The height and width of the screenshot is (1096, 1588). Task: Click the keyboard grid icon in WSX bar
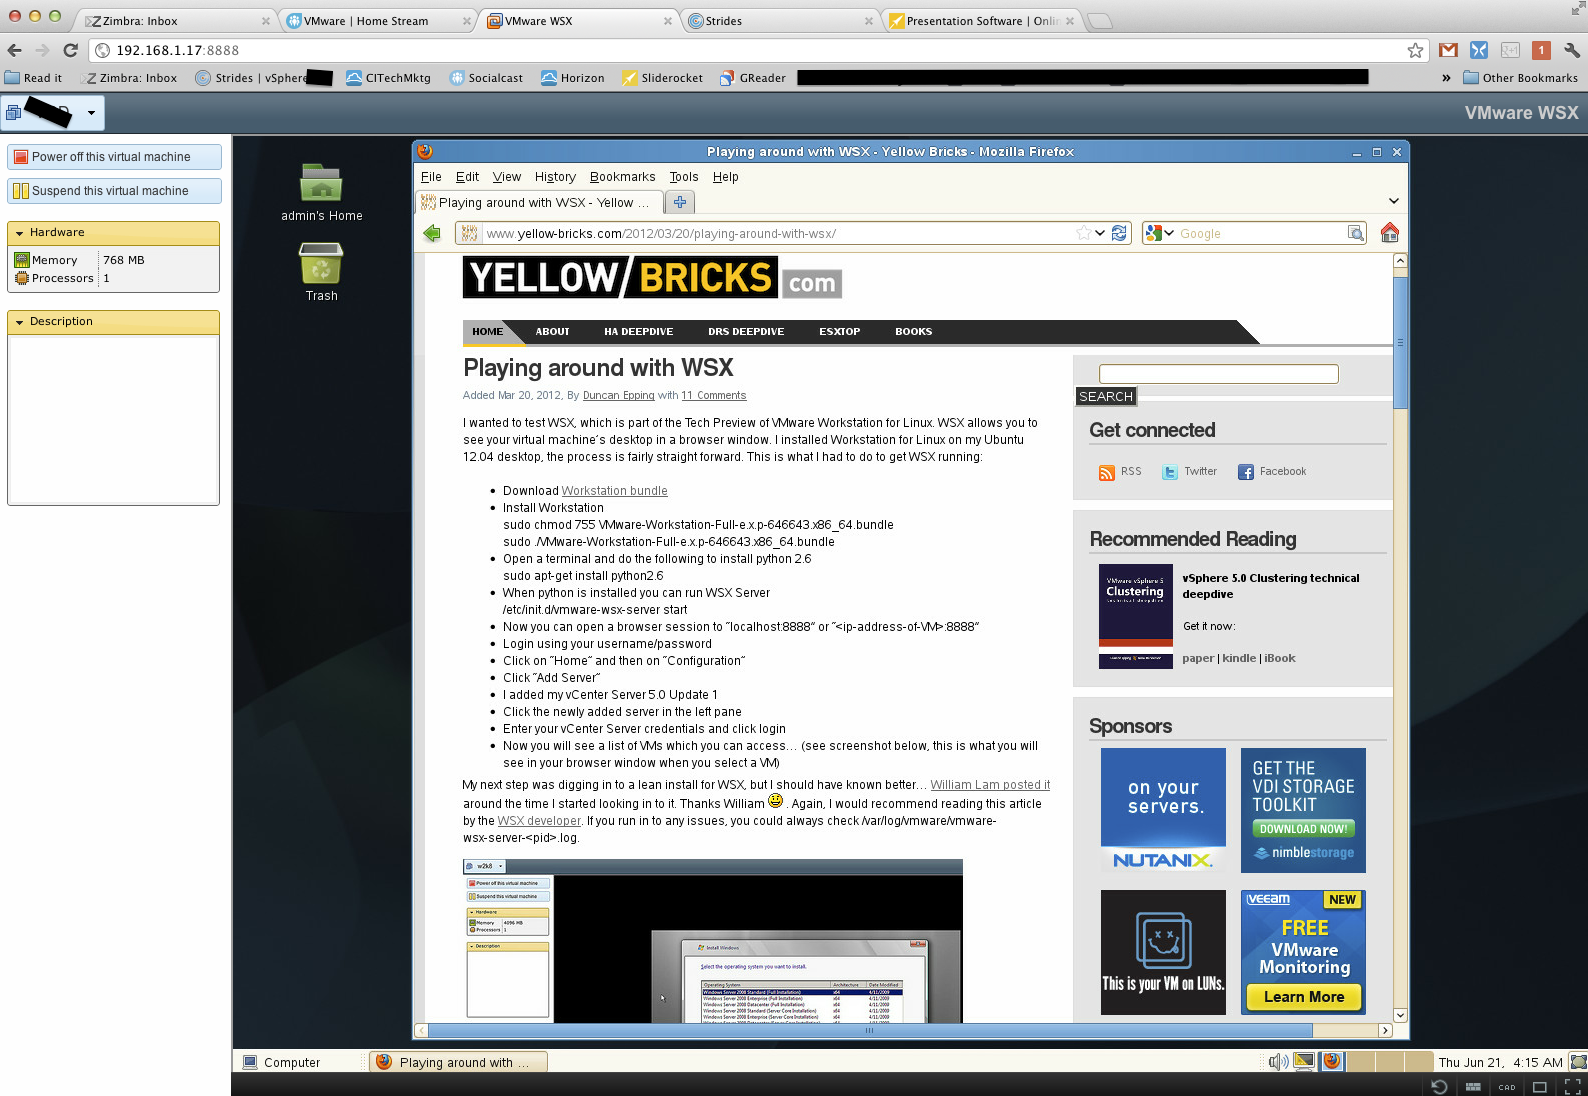click(x=1473, y=1086)
